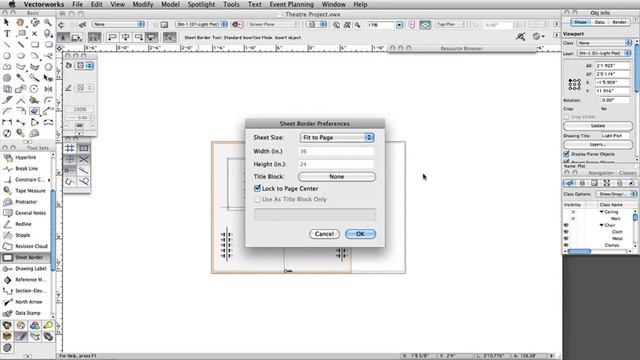Click OK in Sheet Border Preferences
640x360 pixels.
click(x=360, y=234)
